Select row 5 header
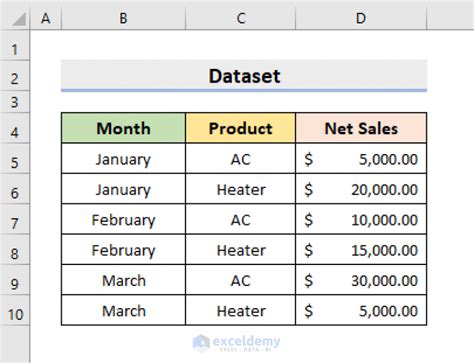This screenshot has height=363, width=474. [x=15, y=159]
